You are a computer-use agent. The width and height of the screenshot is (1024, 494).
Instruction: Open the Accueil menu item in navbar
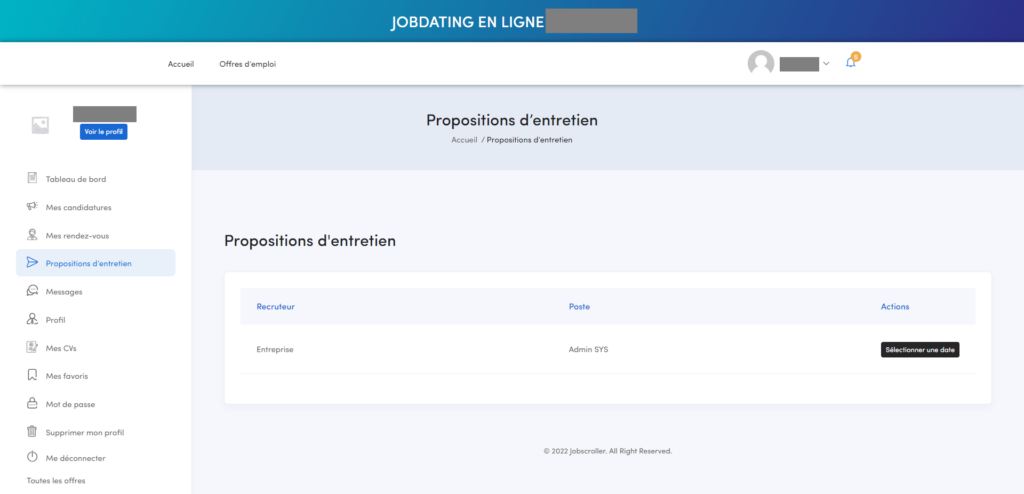coord(180,64)
